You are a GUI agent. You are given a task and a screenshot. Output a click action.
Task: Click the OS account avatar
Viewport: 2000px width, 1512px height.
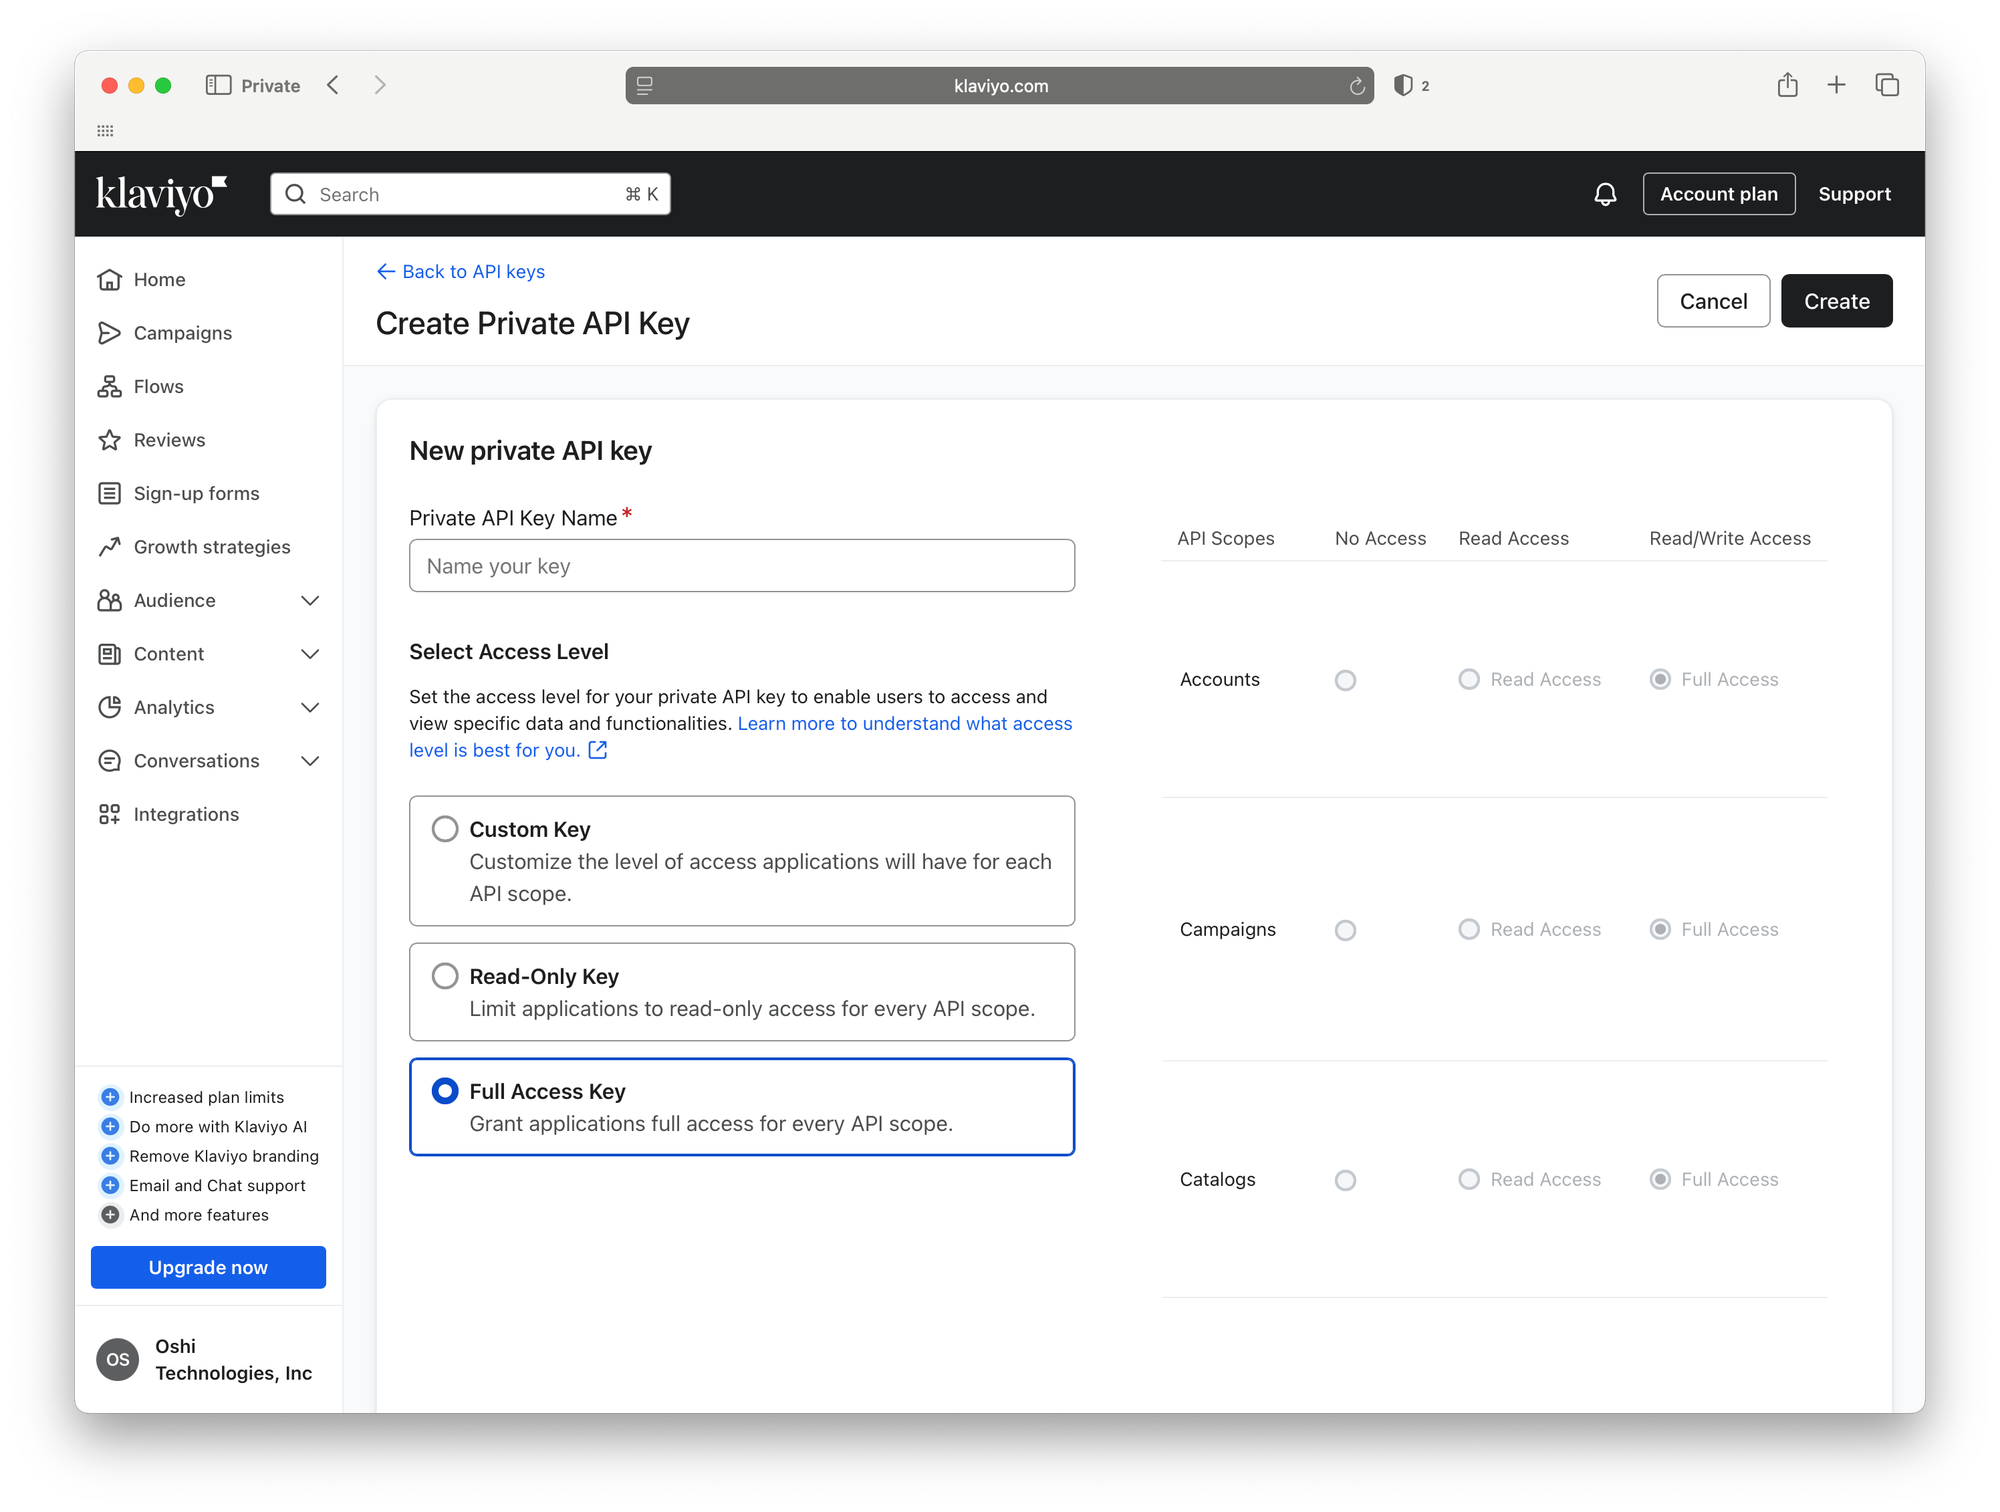(x=118, y=1360)
